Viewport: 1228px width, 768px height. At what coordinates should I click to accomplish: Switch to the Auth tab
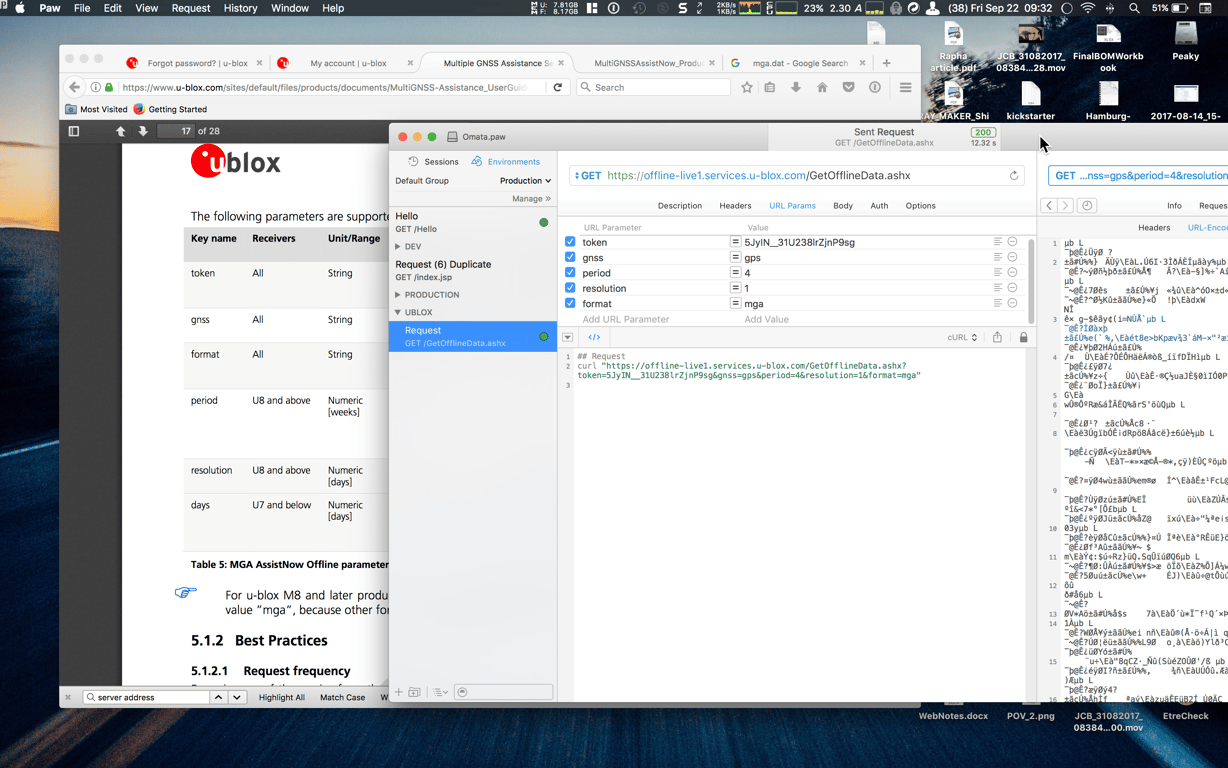click(x=879, y=206)
